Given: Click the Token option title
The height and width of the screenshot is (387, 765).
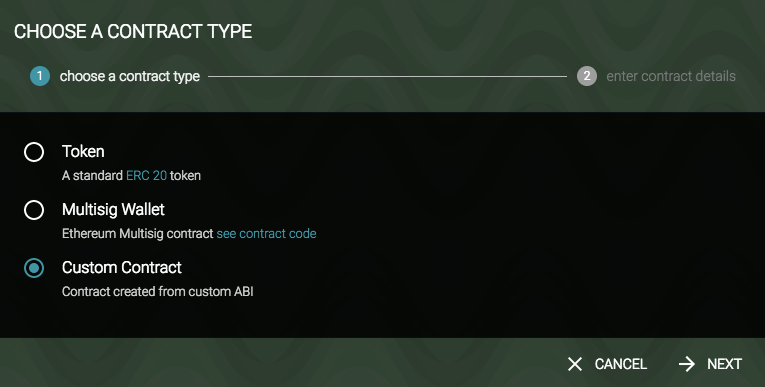Looking at the screenshot, I should coord(83,151).
